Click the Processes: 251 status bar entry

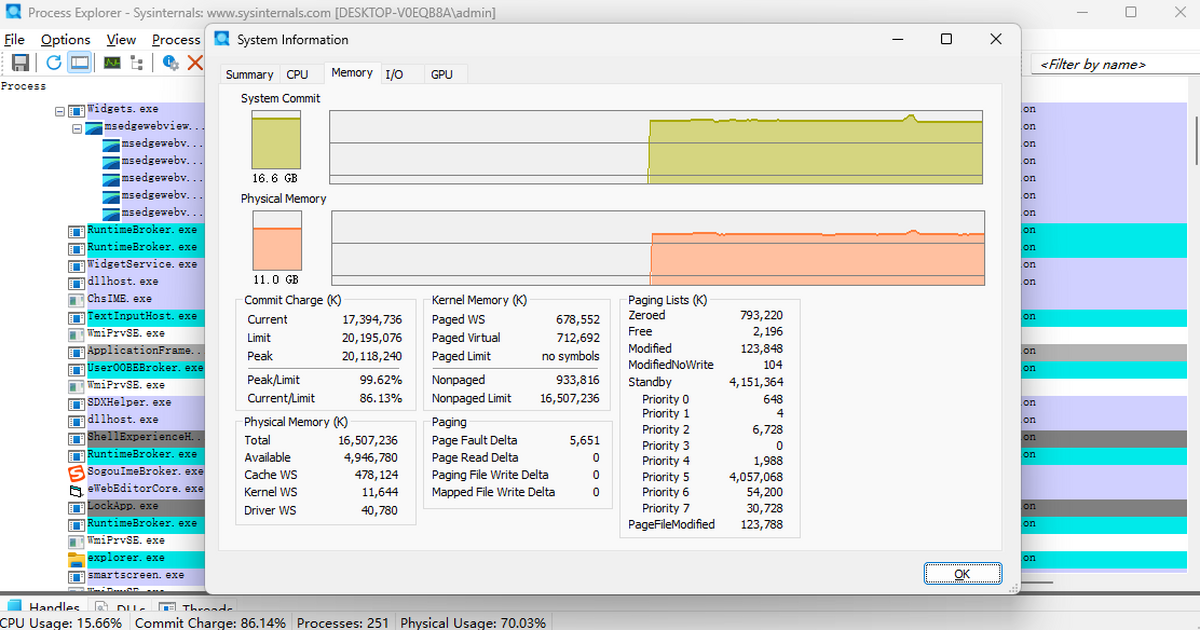coord(343,623)
